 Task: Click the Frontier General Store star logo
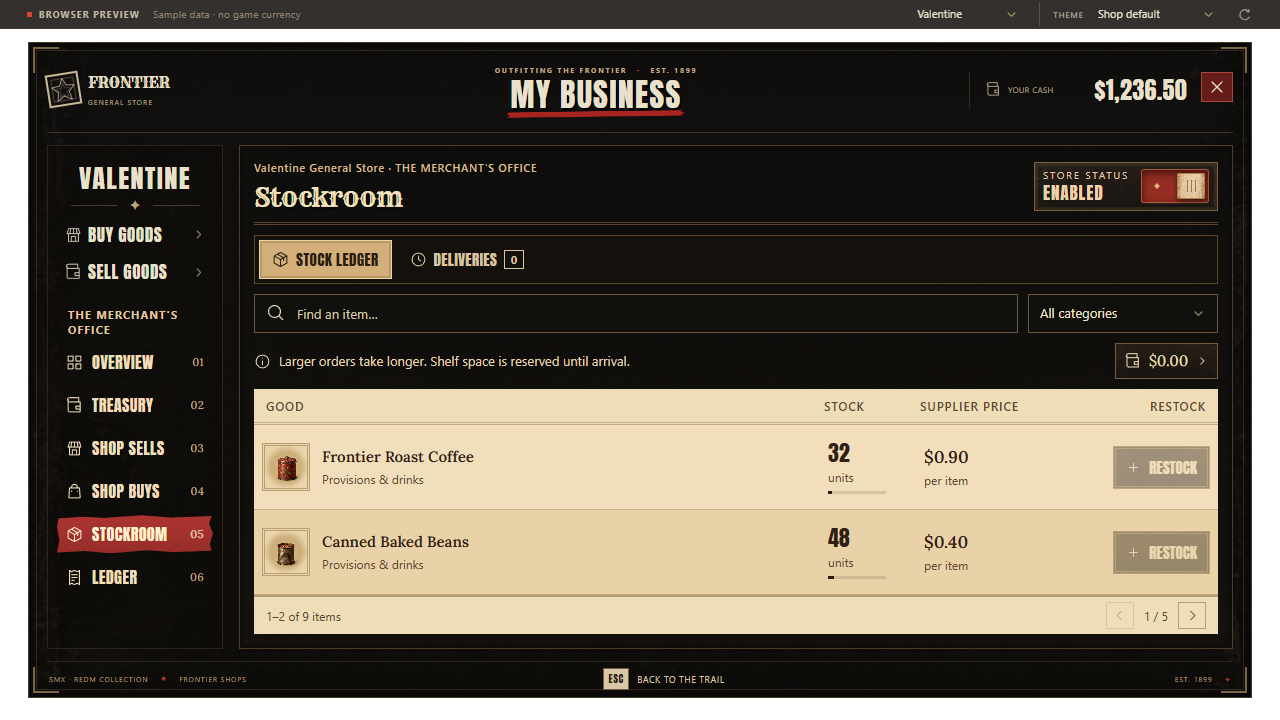point(63,90)
